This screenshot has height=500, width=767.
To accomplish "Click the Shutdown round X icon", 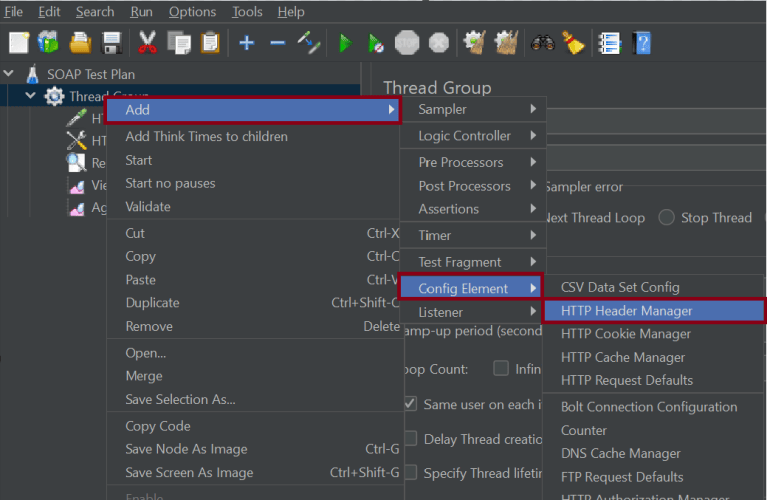I will [439, 43].
